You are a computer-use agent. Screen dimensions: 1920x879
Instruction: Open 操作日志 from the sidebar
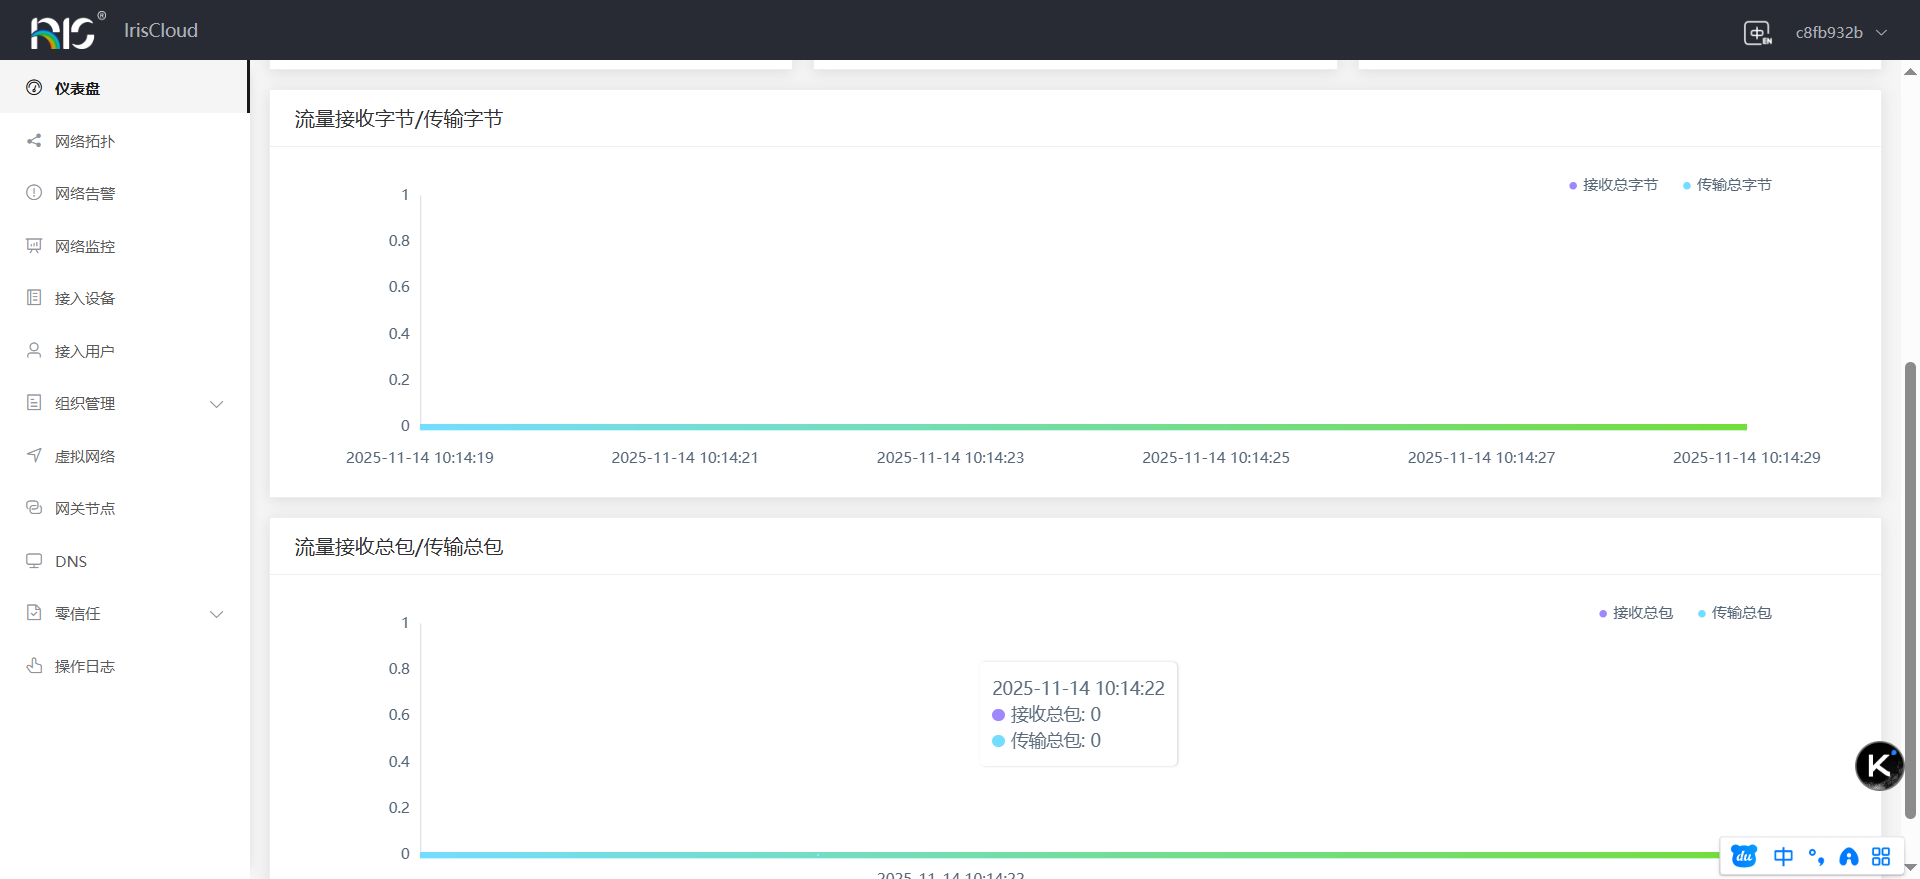[x=84, y=666]
